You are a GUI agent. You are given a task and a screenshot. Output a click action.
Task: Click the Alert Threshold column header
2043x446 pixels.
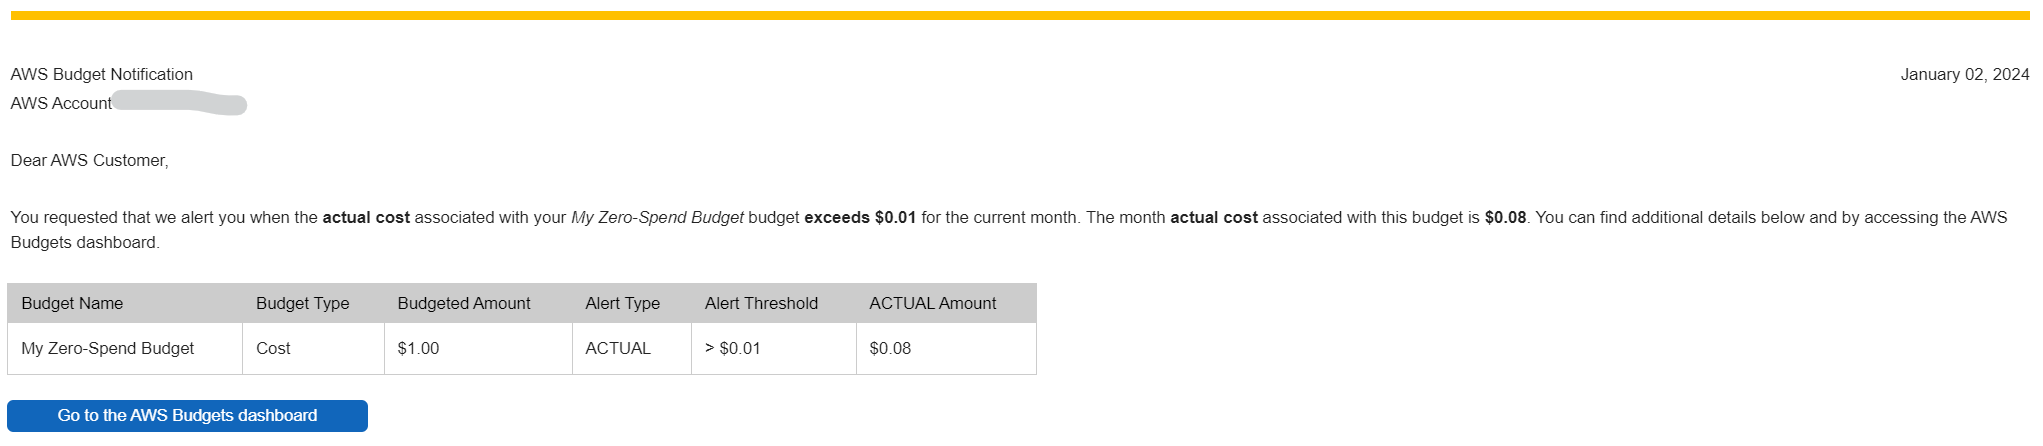tap(761, 304)
